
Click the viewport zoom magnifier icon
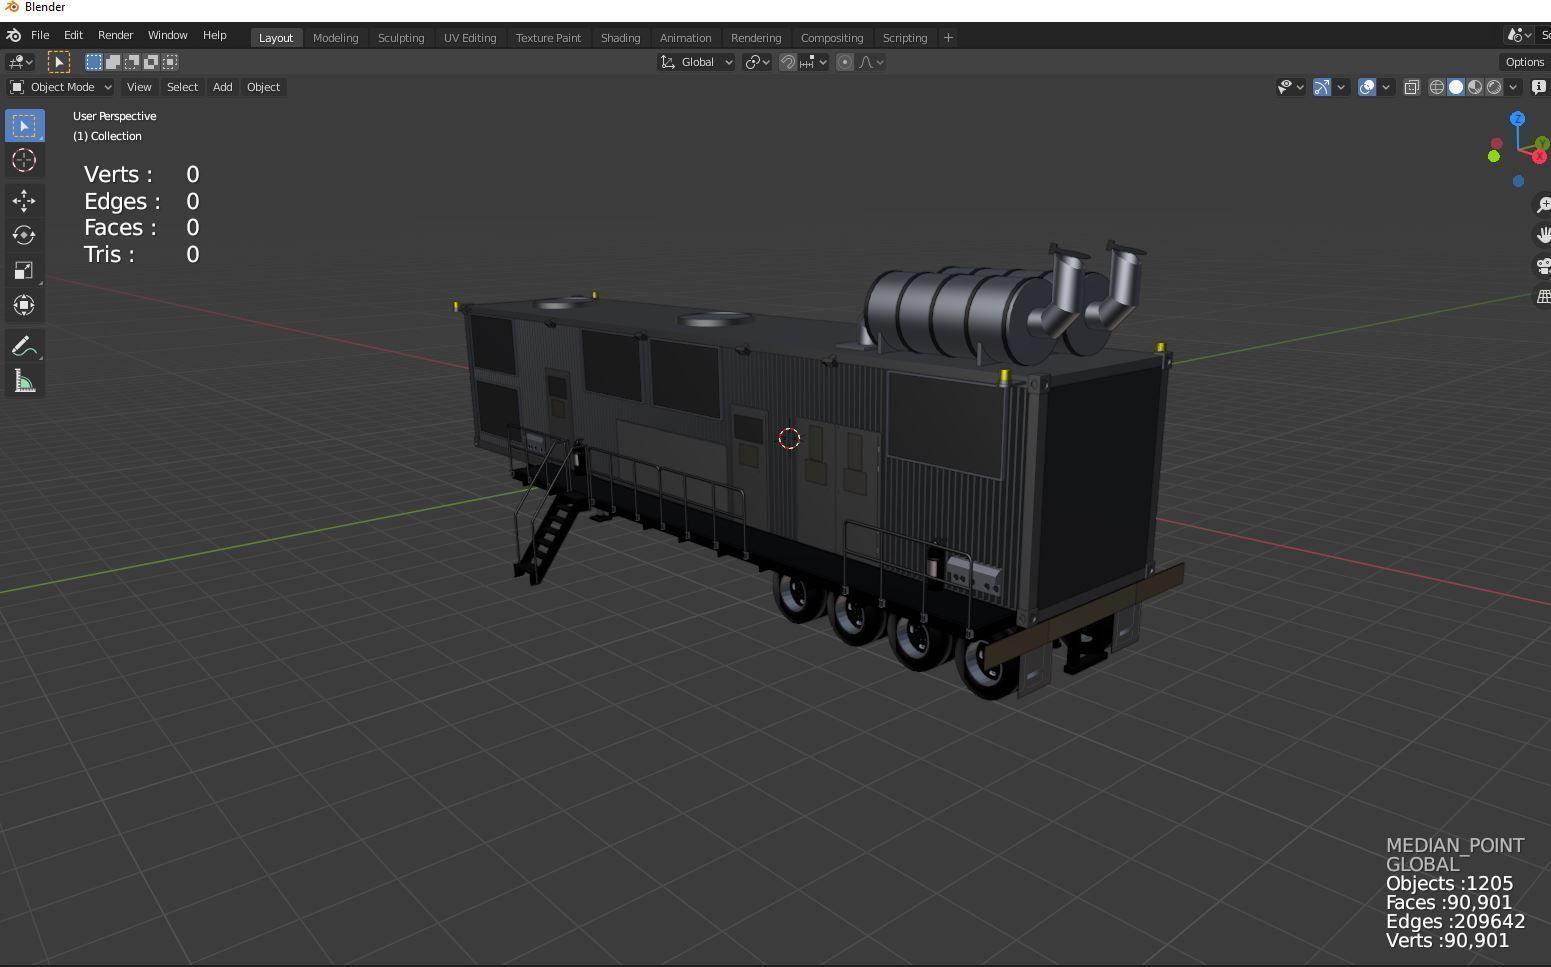point(1544,205)
